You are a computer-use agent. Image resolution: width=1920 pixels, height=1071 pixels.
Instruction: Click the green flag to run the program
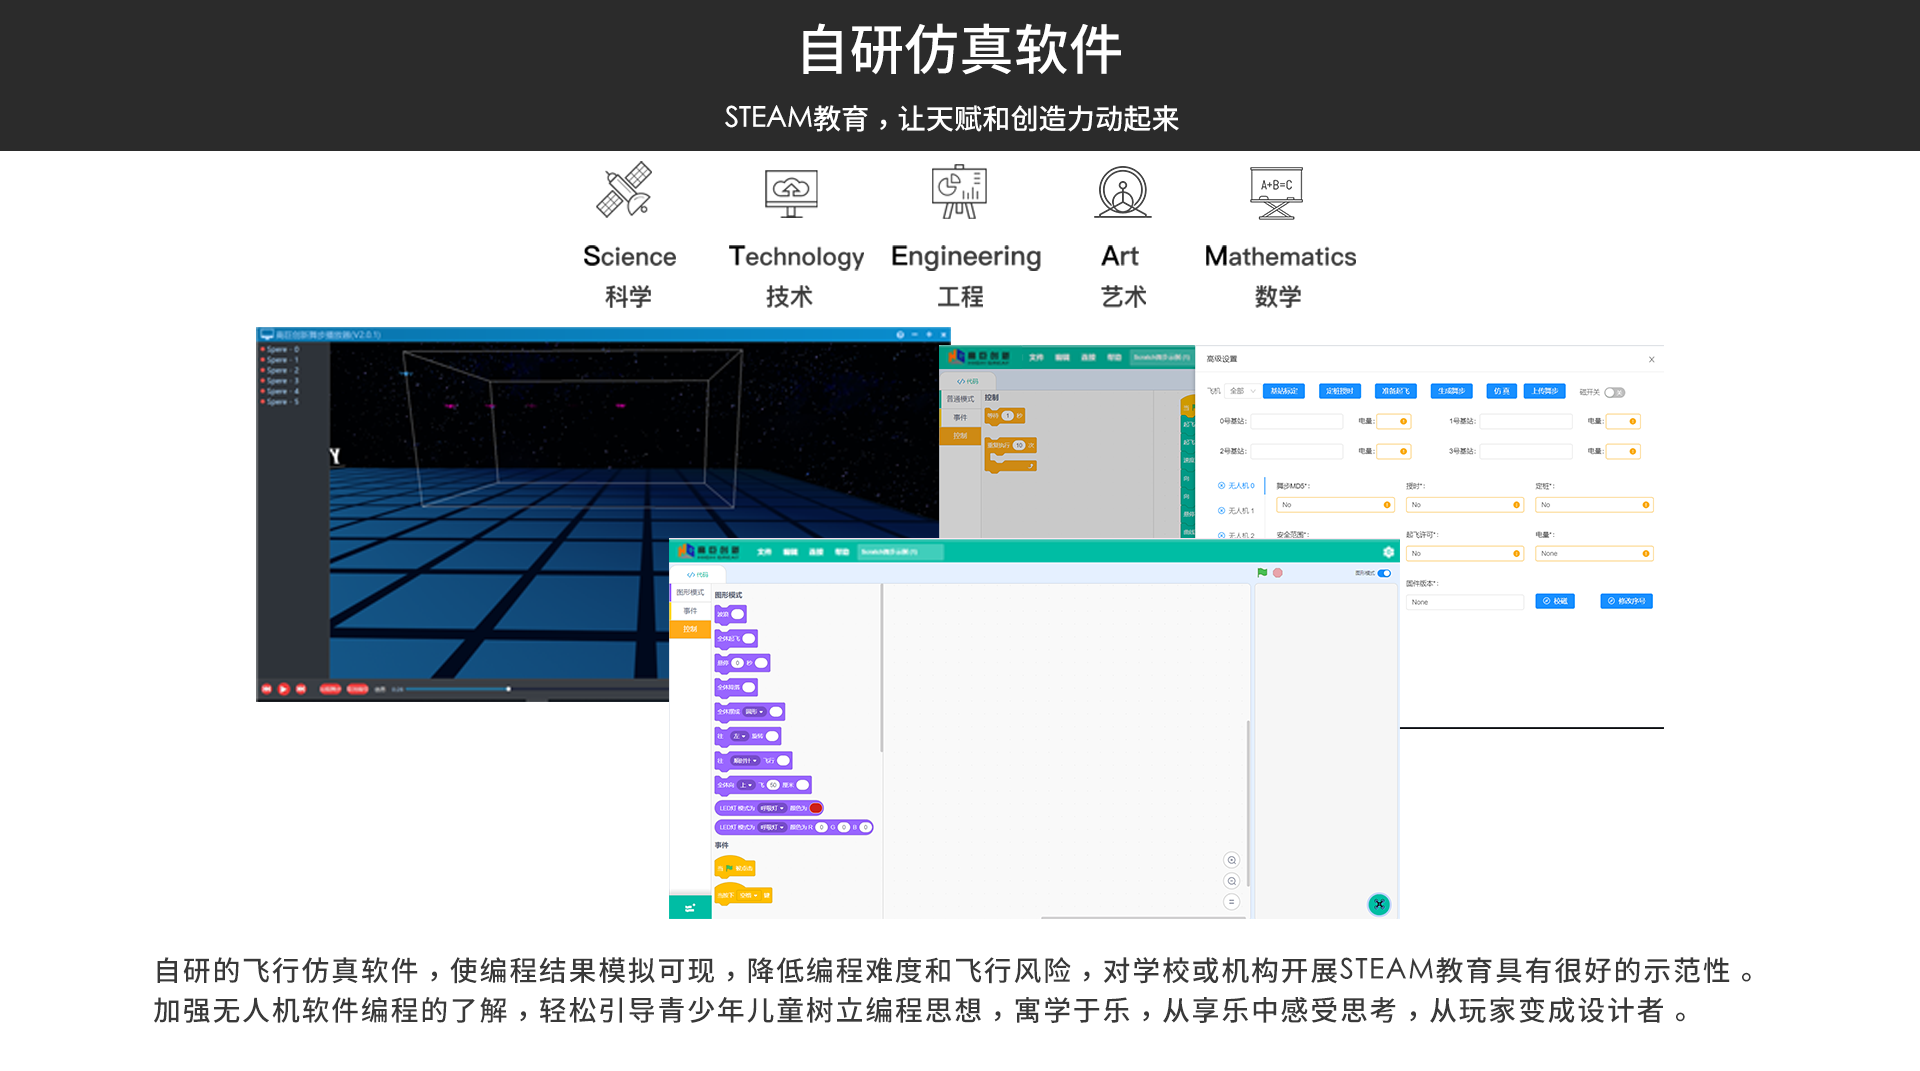click(x=1262, y=572)
